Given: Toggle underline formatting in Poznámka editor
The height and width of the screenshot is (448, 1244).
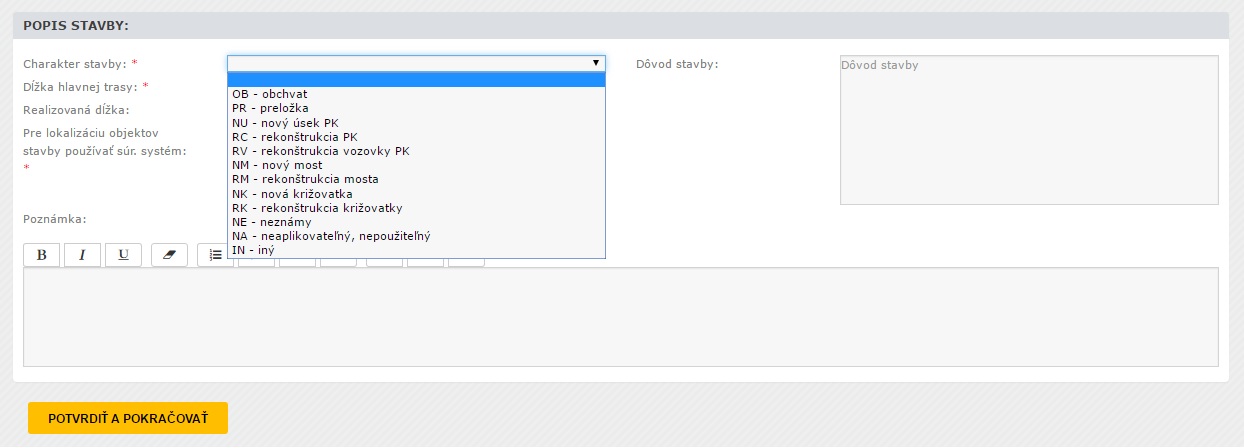Looking at the screenshot, I should pos(123,255).
